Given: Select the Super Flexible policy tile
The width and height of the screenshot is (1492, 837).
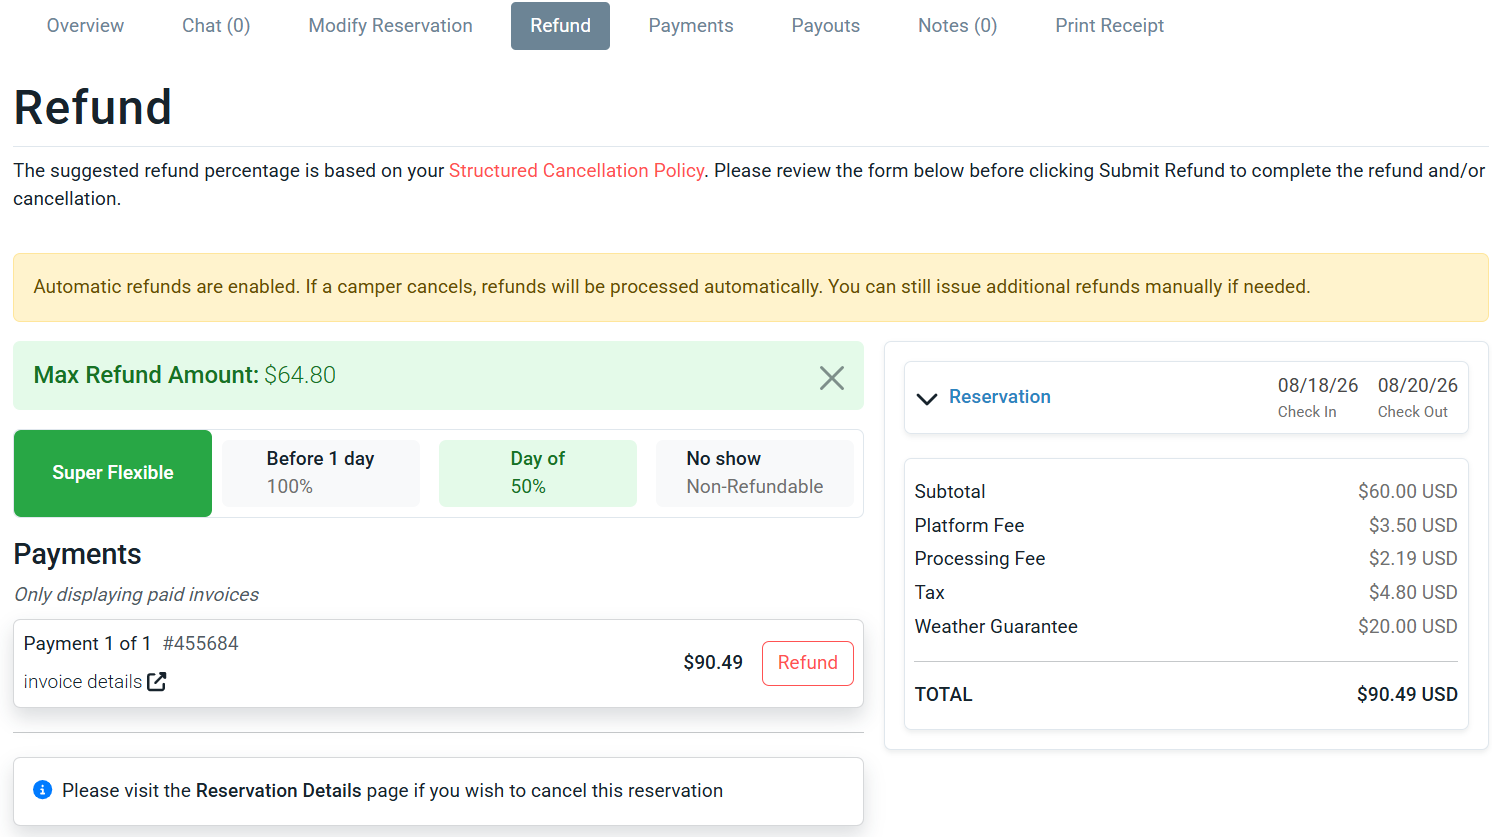Looking at the screenshot, I should click(x=113, y=473).
